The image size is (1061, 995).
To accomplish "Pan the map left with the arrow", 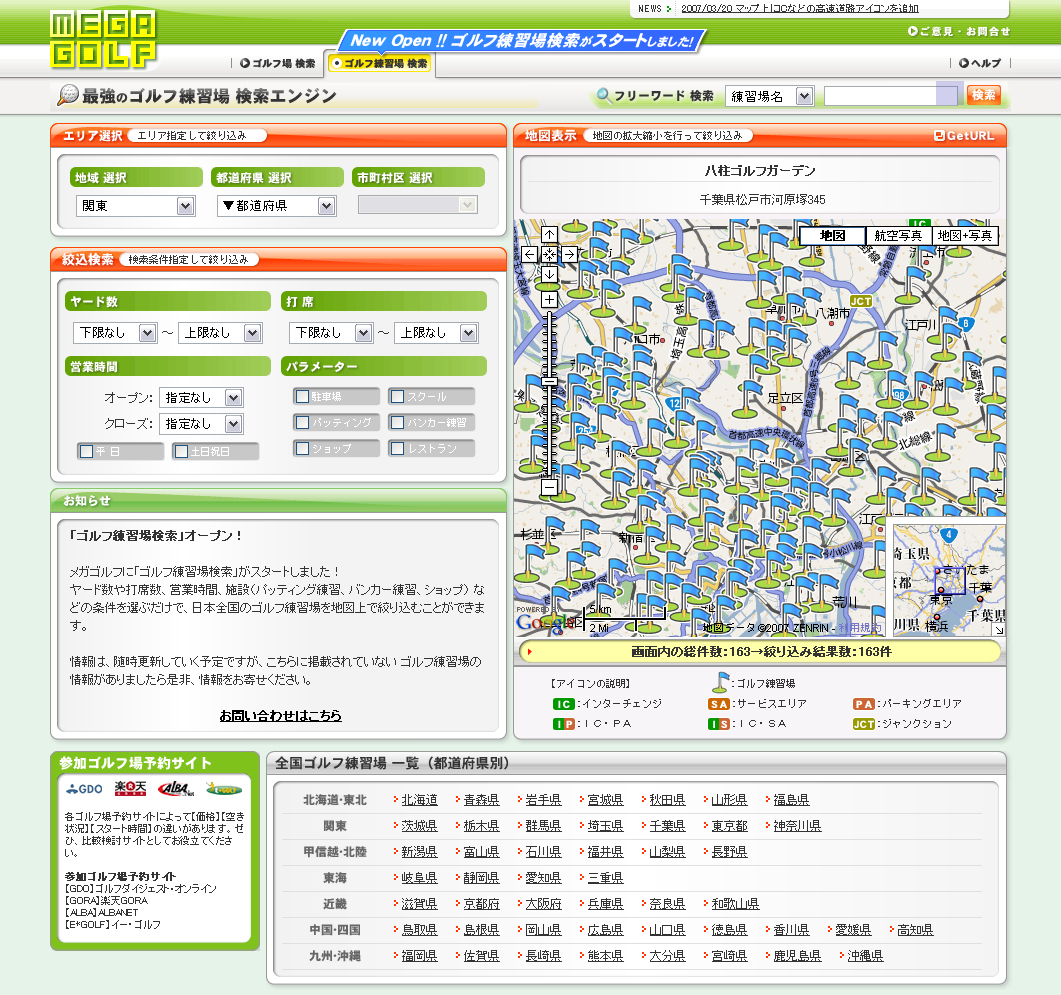I will click(530, 254).
